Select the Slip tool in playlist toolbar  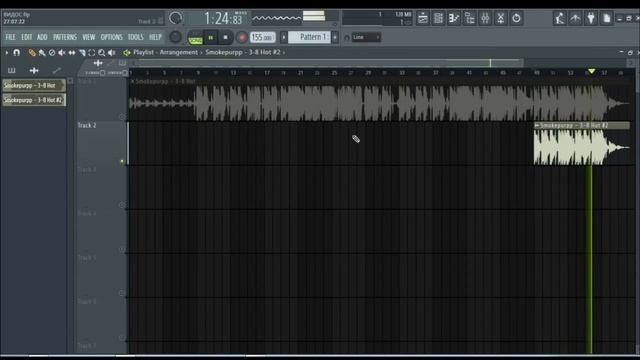click(72, 53)
